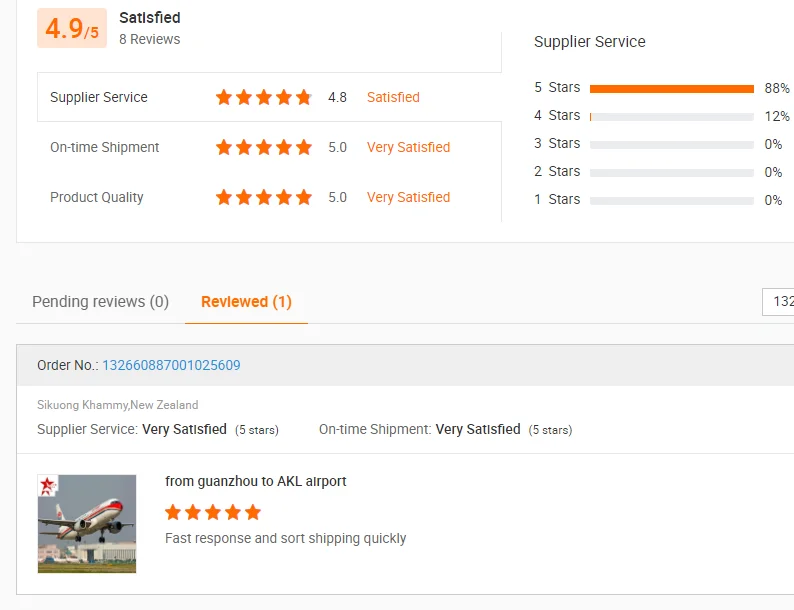The image size is (794, 610).
Task: Click the '8 Reviews' count text
Action: [x=150, y=39]
